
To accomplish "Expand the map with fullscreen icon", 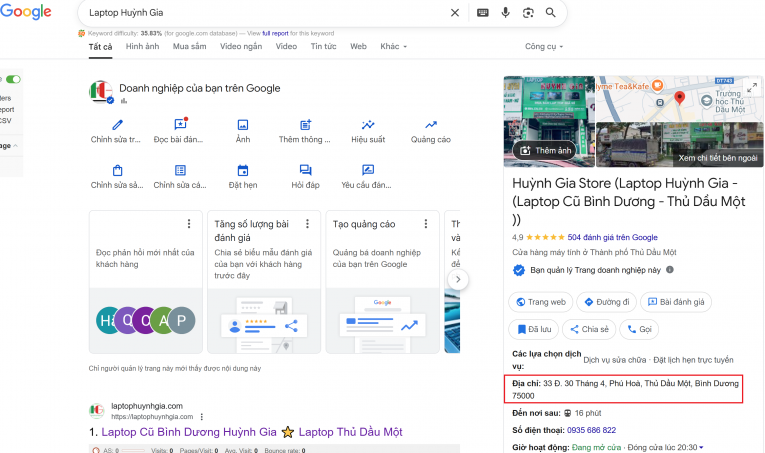I will click(x=752, y=88).
